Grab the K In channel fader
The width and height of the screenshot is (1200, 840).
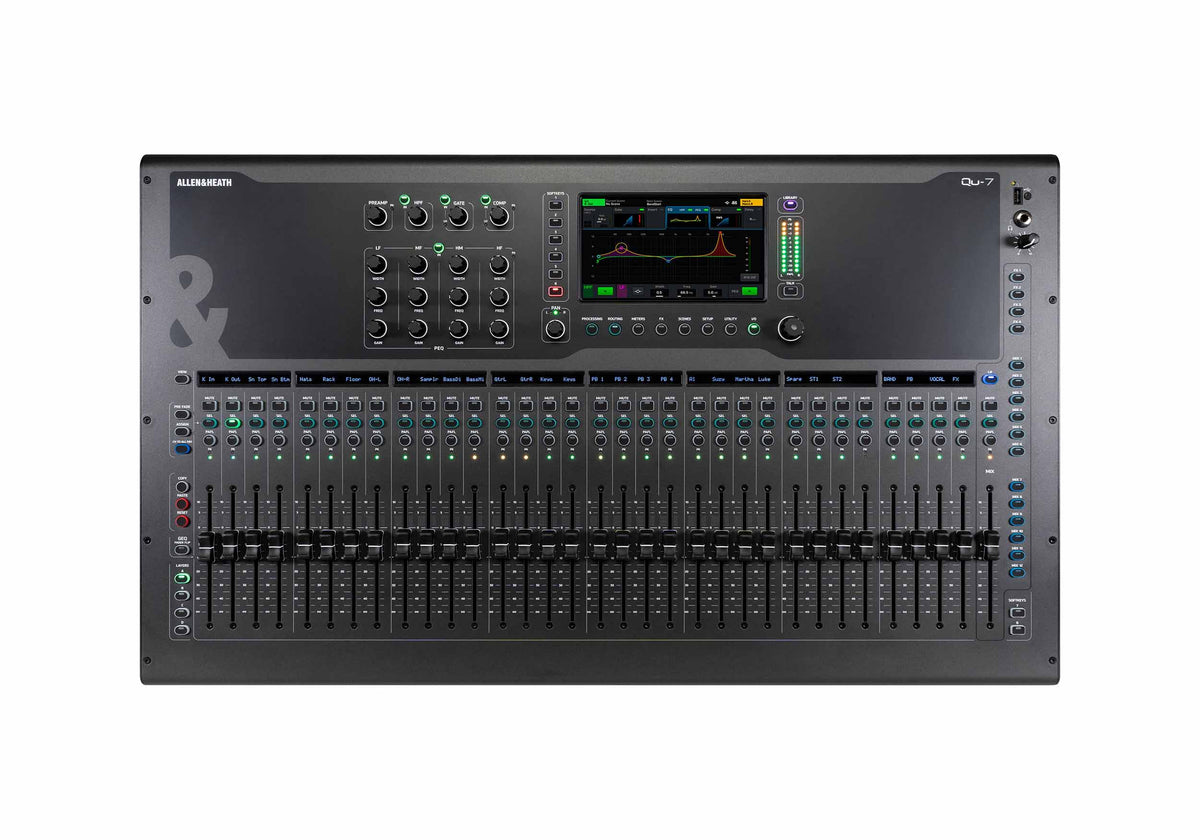pos(209,545)
